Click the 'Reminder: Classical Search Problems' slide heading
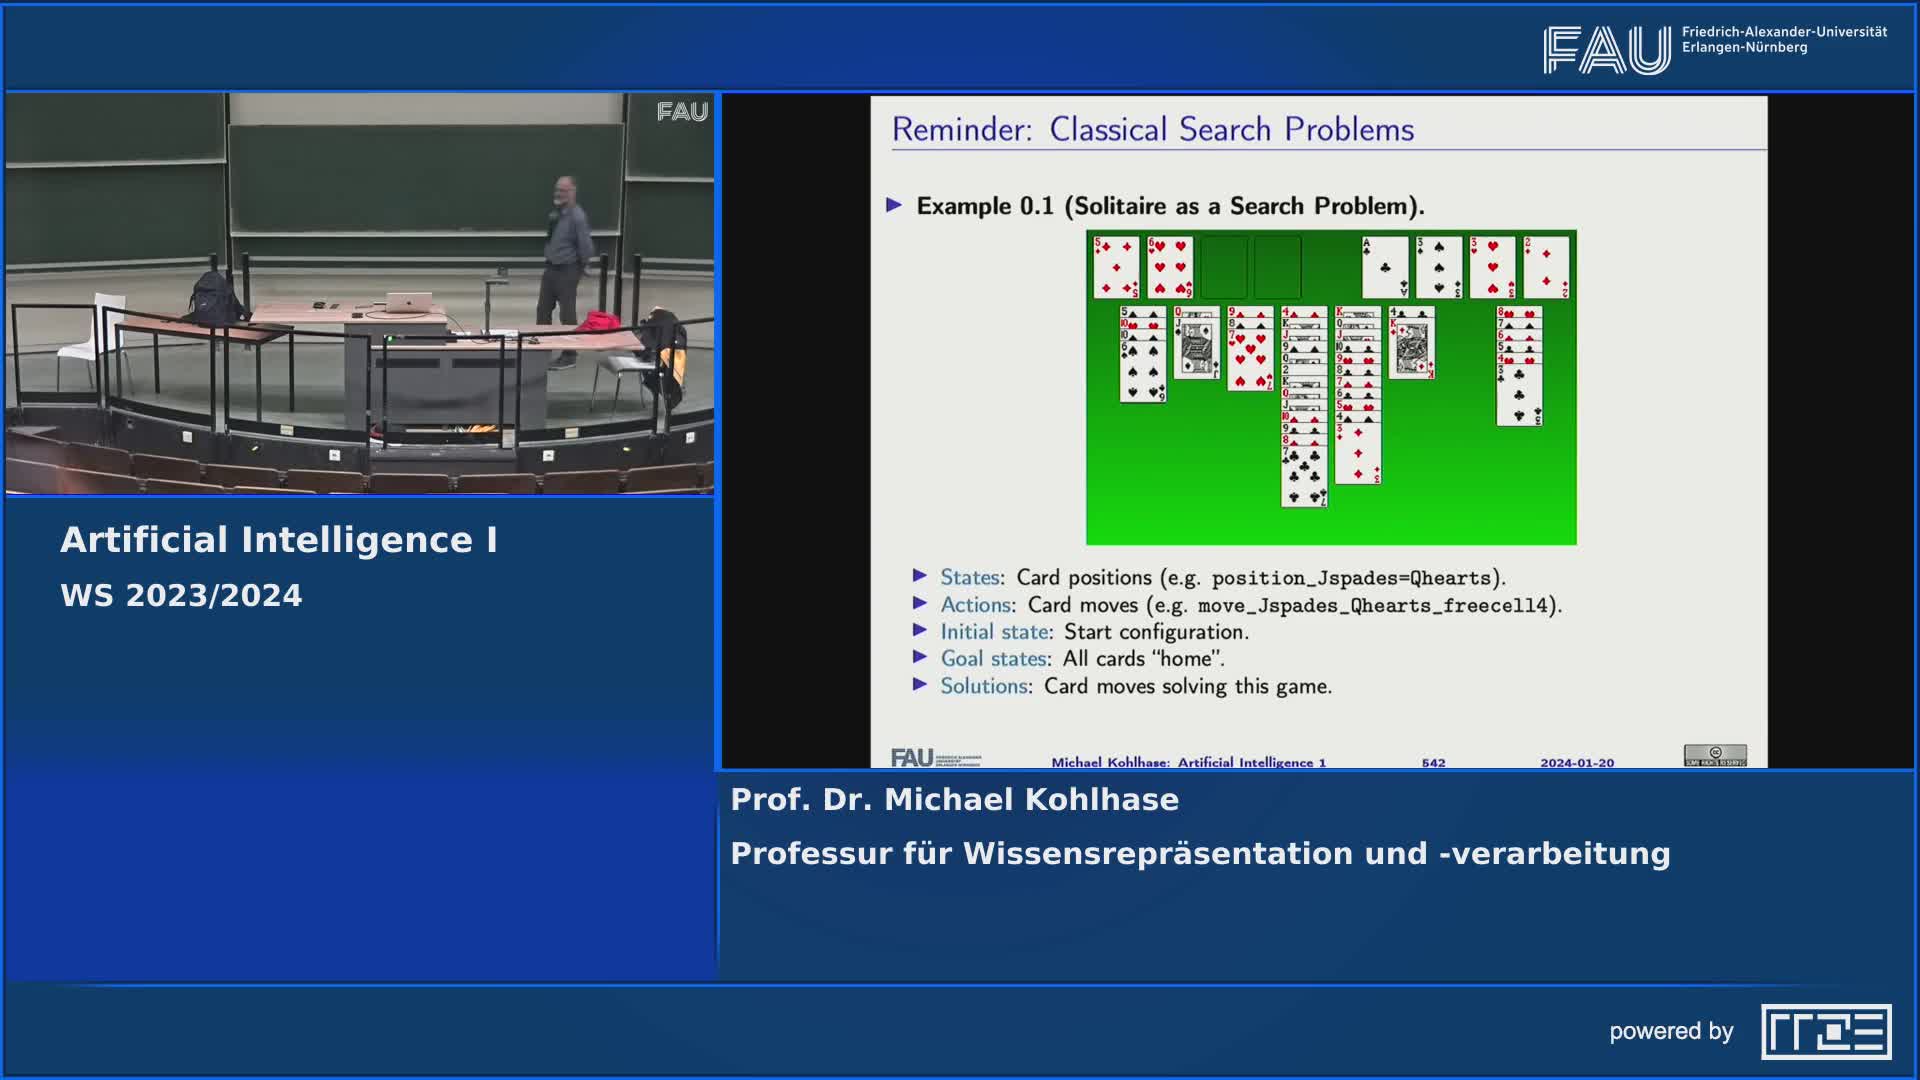Image resolution: width=1920 pixels, height=1080 pixels. pyautogui.click(x=1152, y=130)
